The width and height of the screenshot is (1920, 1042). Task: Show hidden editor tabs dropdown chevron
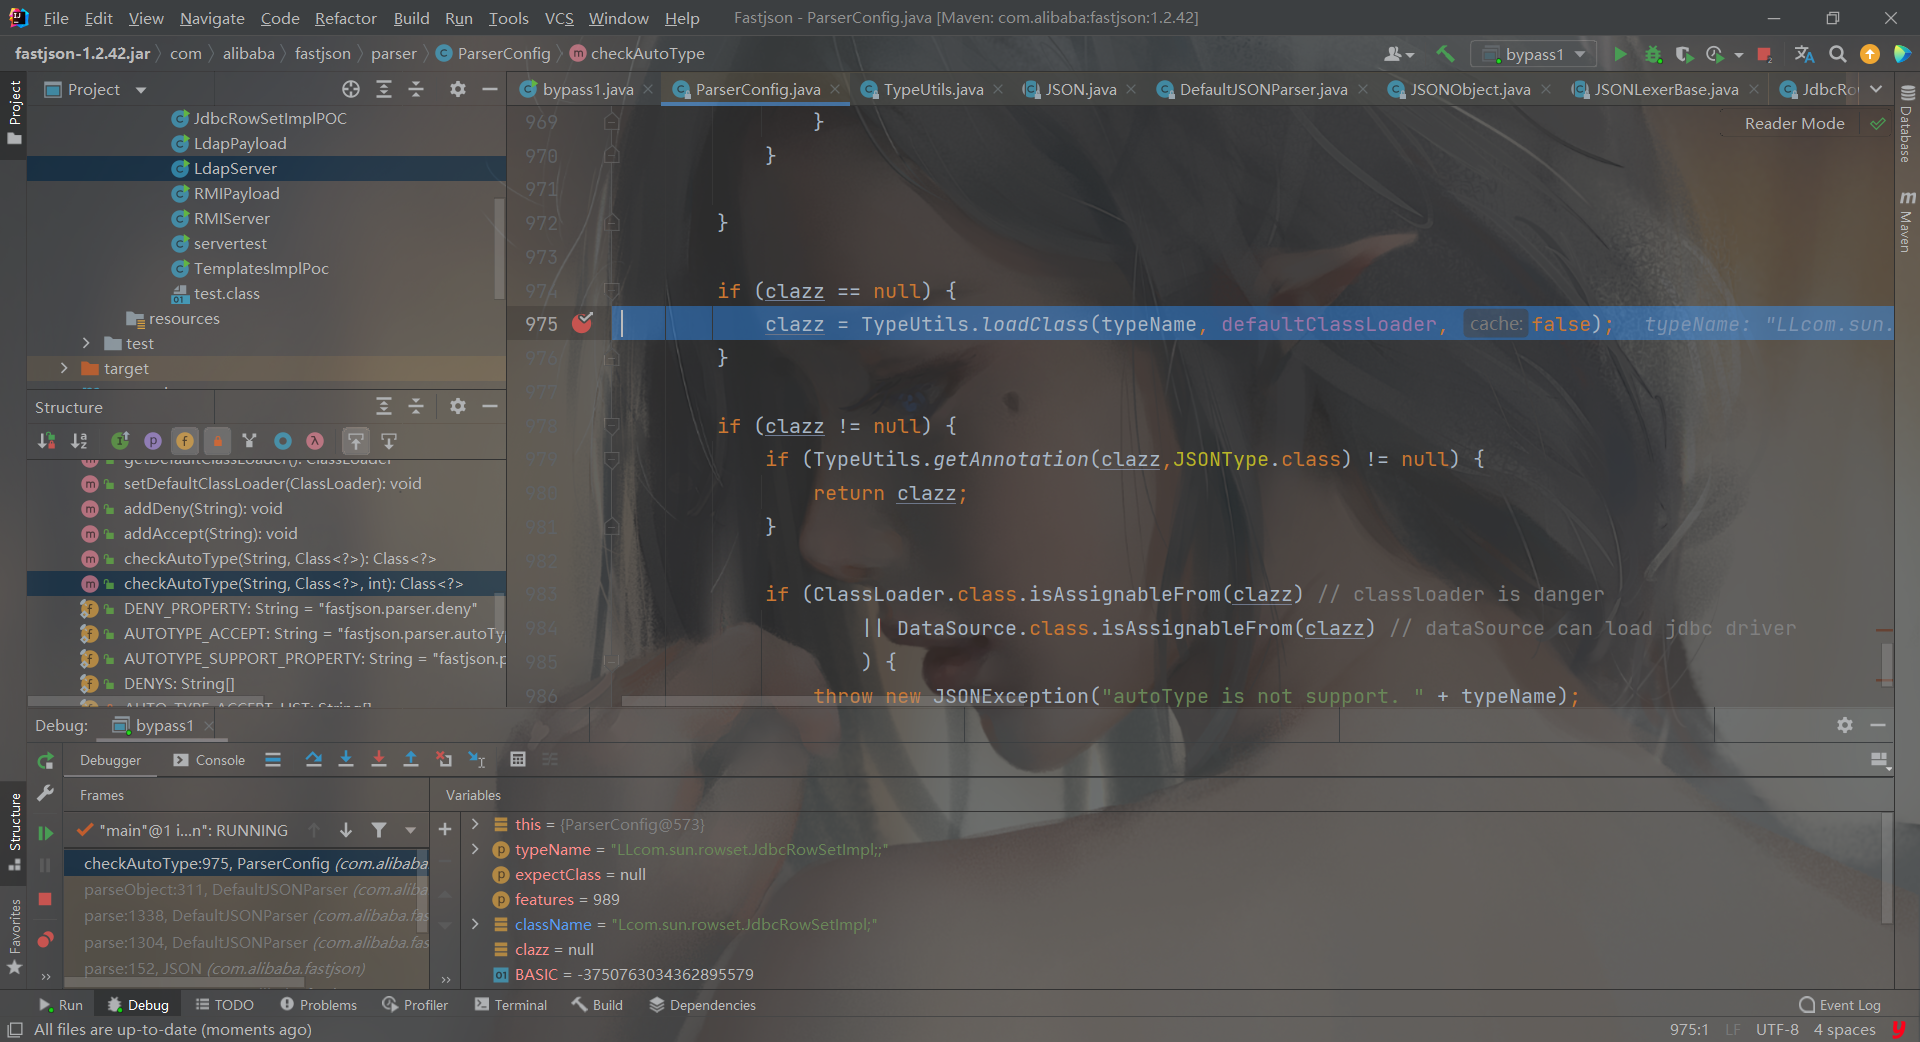[x=1876, y=89]
